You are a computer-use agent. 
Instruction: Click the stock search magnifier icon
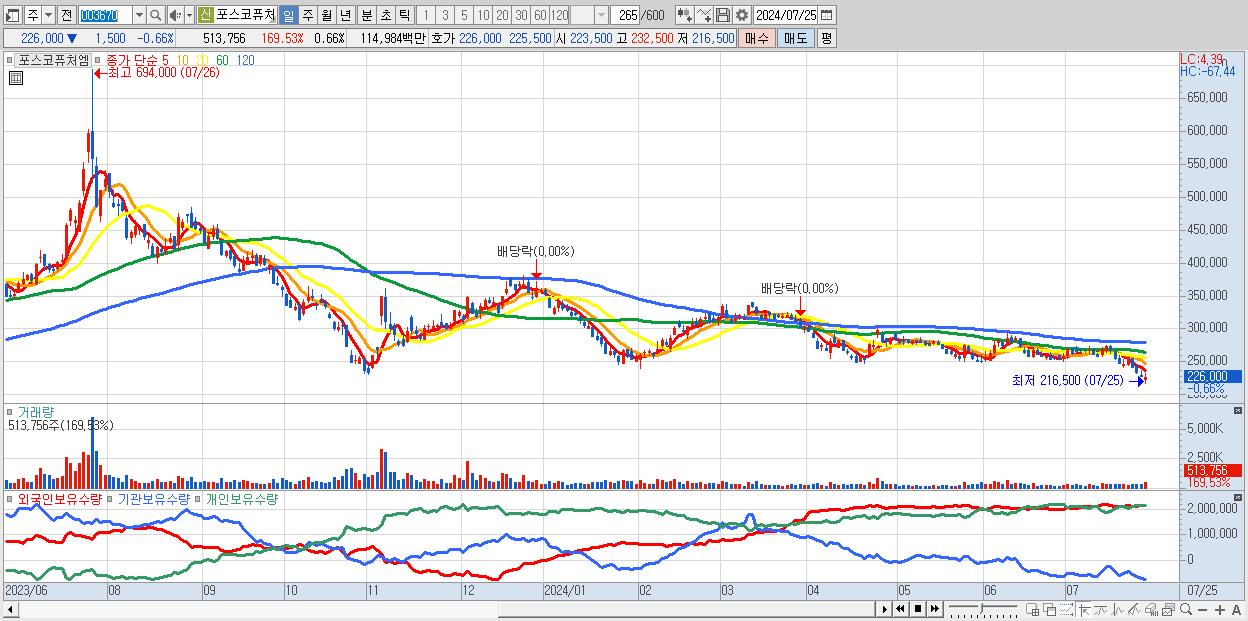(156, 15)
